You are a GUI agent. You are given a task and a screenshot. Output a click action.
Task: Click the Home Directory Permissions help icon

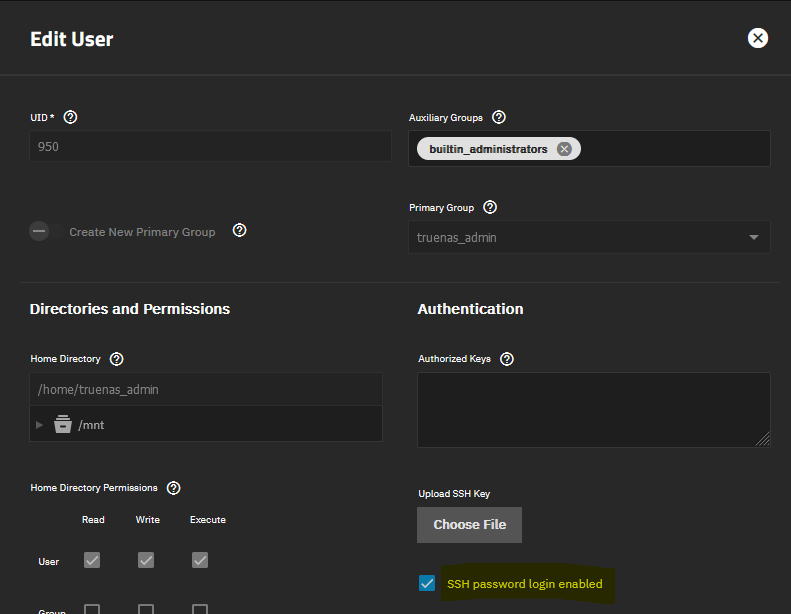(173, 488)
